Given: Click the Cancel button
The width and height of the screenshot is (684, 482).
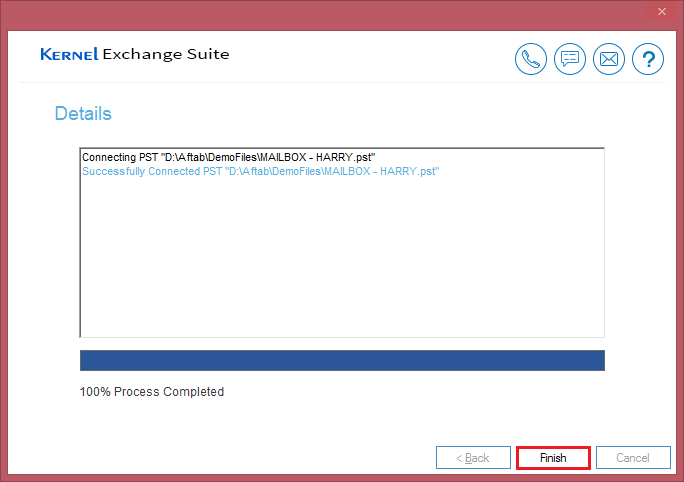Looking at the screenshot, I should click(x=633, y=458).
